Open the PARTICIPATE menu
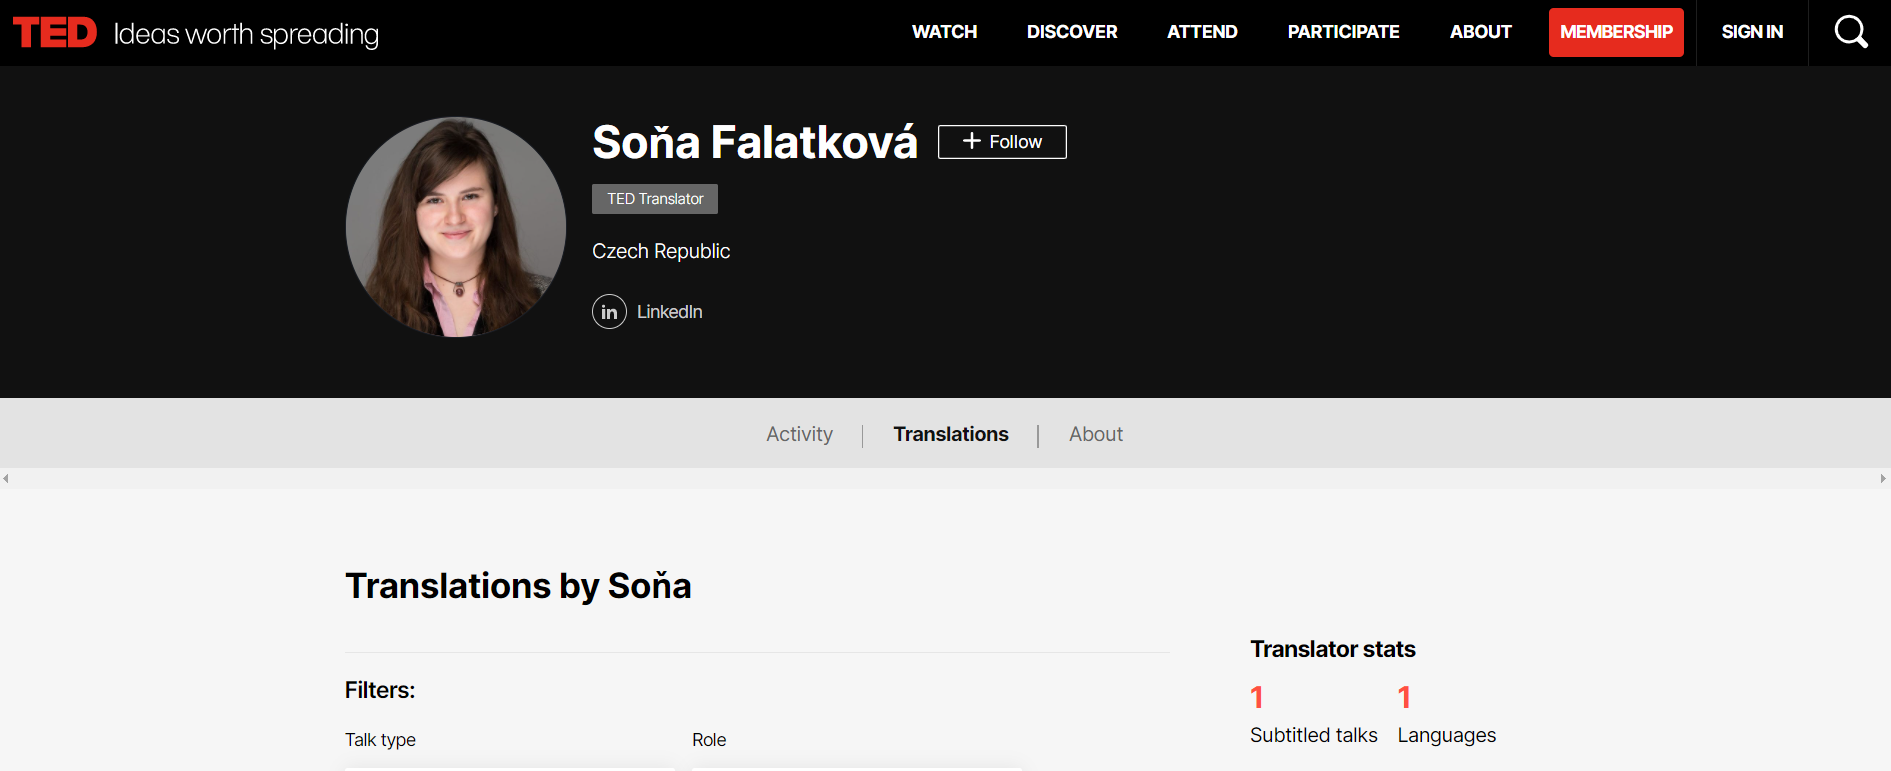 [x=1343, y=32]
